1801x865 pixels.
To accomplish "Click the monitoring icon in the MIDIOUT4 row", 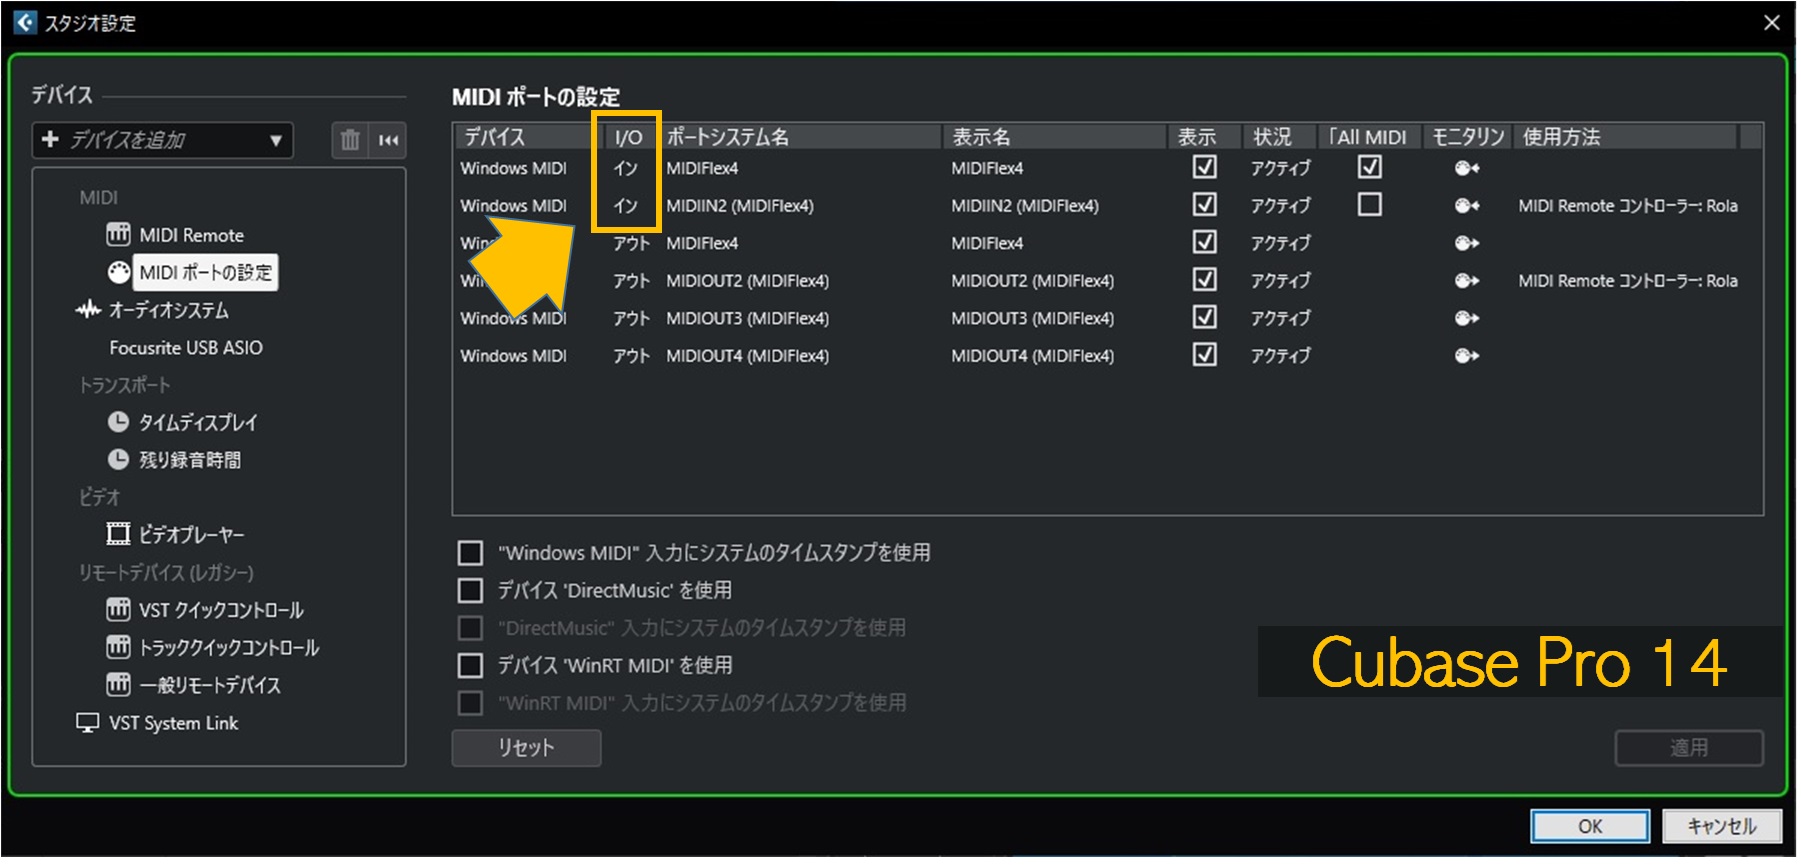I will coord(1467,356).
